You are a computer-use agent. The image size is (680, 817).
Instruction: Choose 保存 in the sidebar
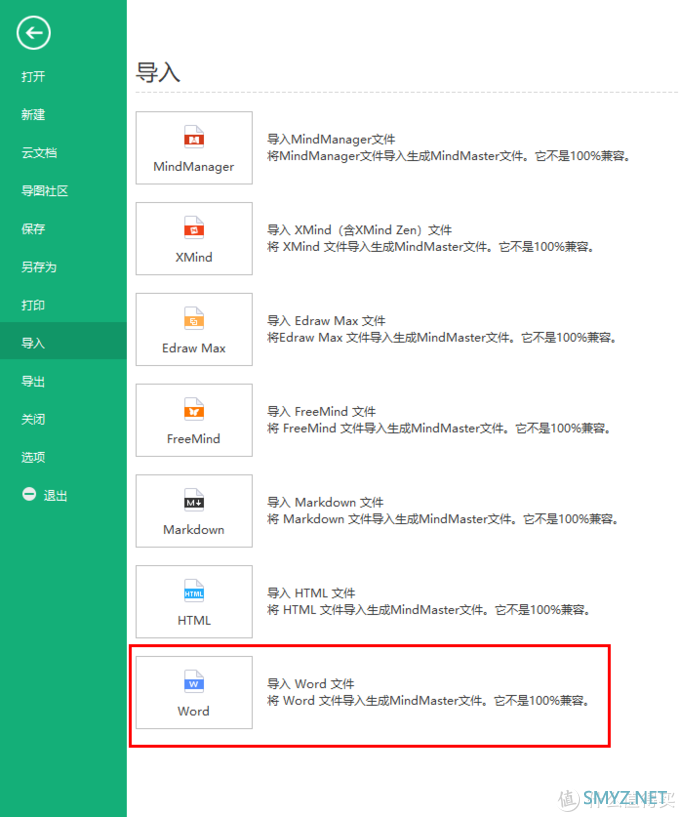[x=33, y=229]
